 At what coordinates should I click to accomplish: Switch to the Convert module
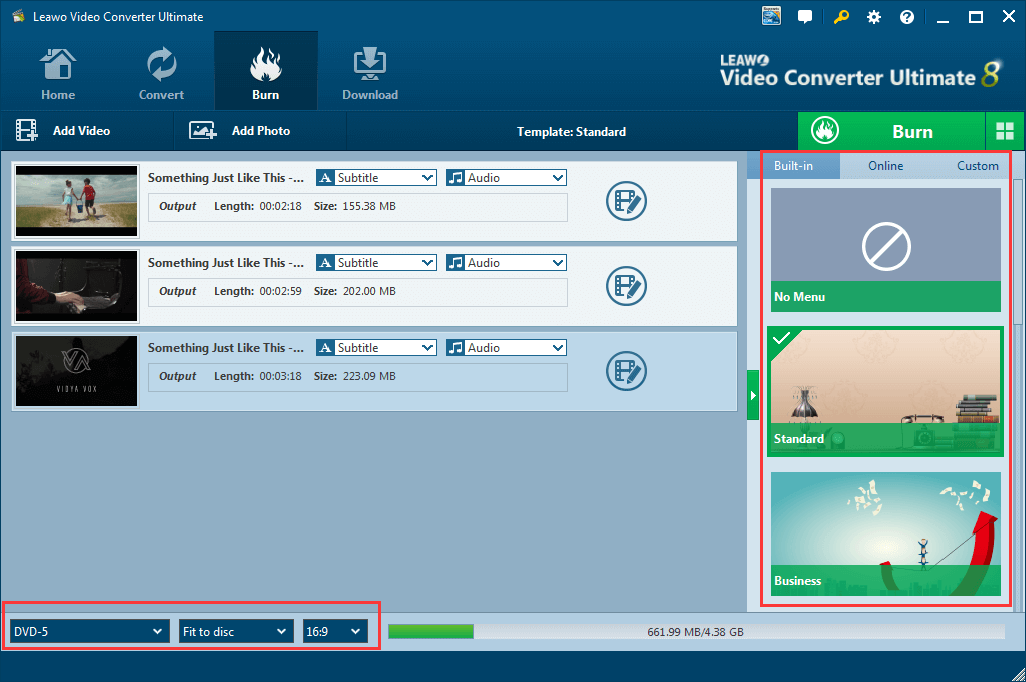161,73
